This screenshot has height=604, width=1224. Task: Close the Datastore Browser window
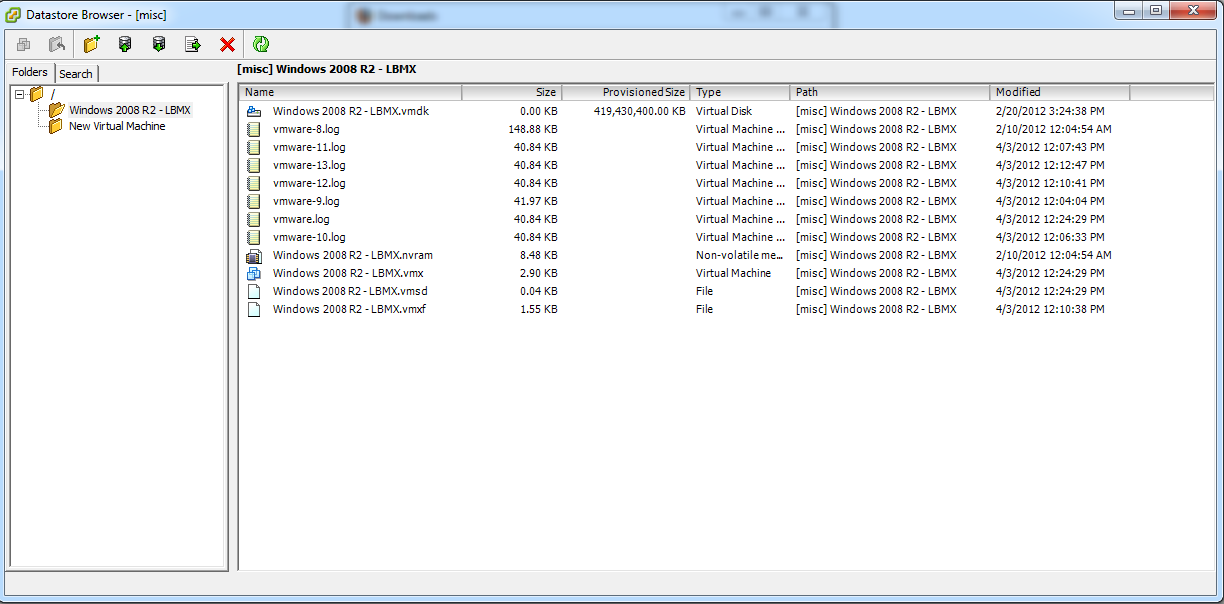(1192, 11)
